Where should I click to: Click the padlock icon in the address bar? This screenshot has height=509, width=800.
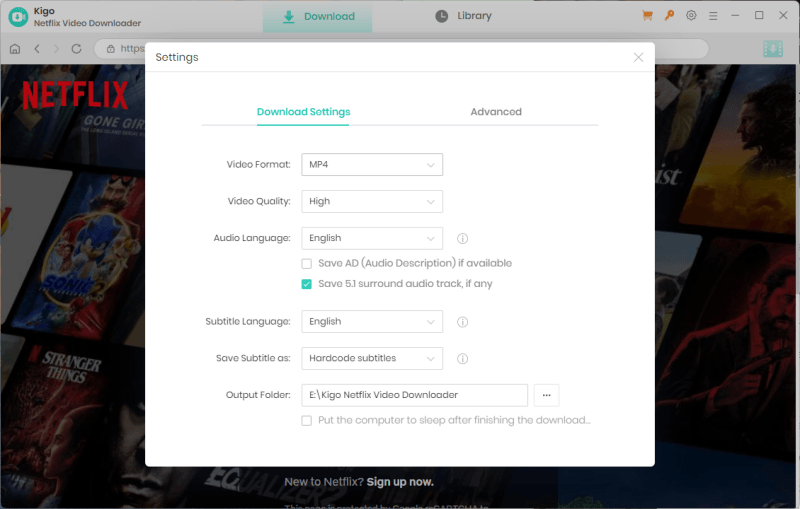pyautogui.click(x=110, y=49)
